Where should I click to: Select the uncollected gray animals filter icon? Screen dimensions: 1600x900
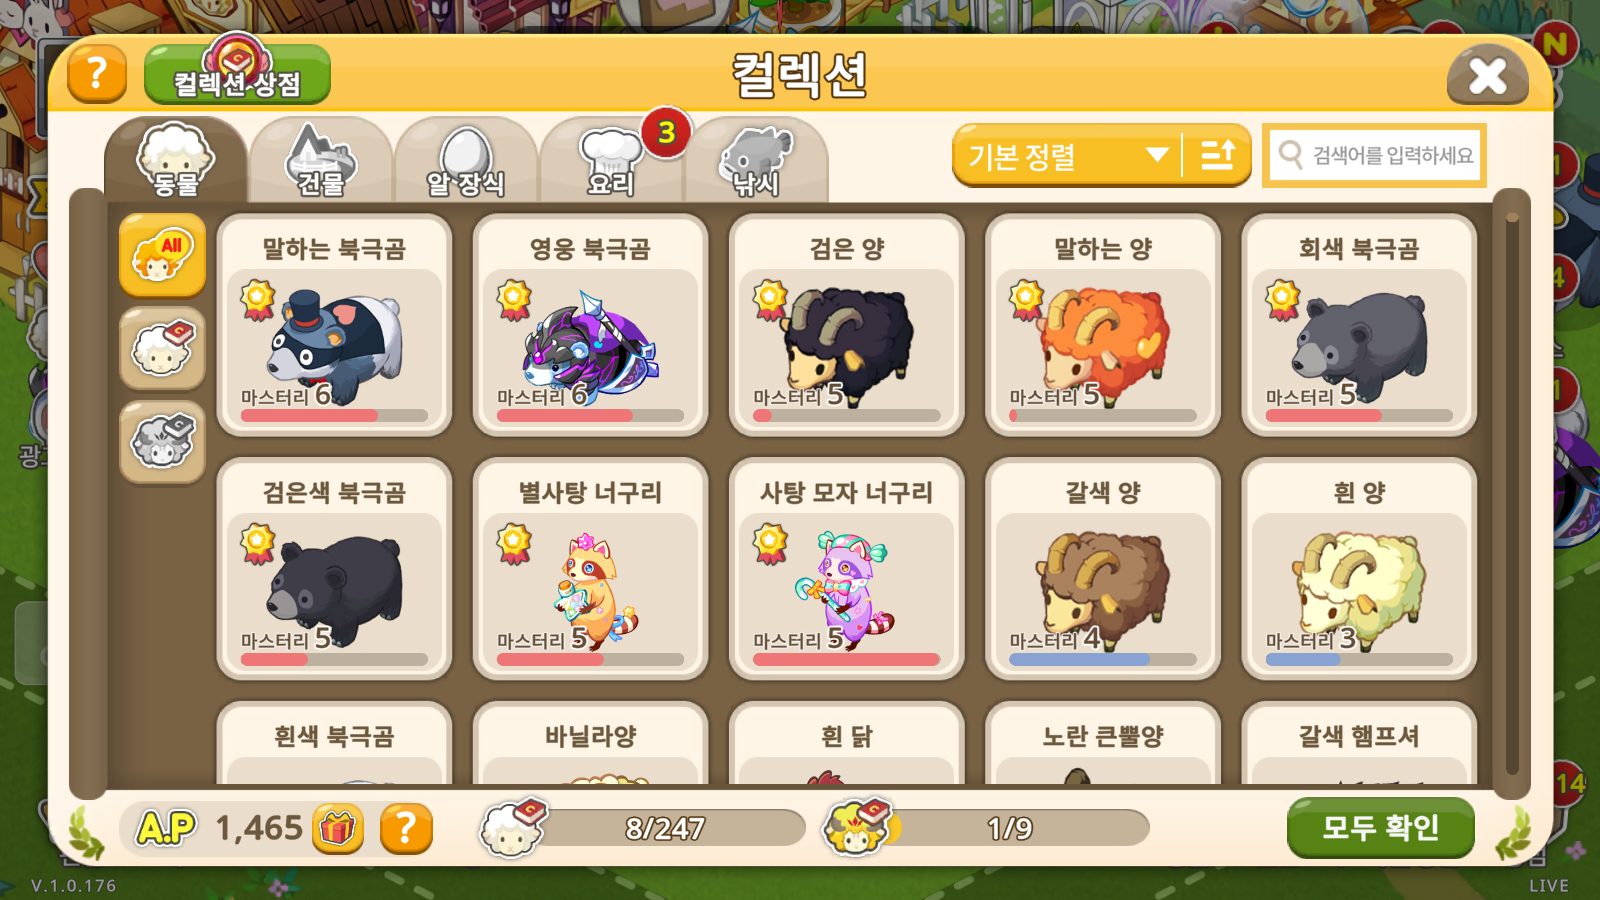coord(162,441)
